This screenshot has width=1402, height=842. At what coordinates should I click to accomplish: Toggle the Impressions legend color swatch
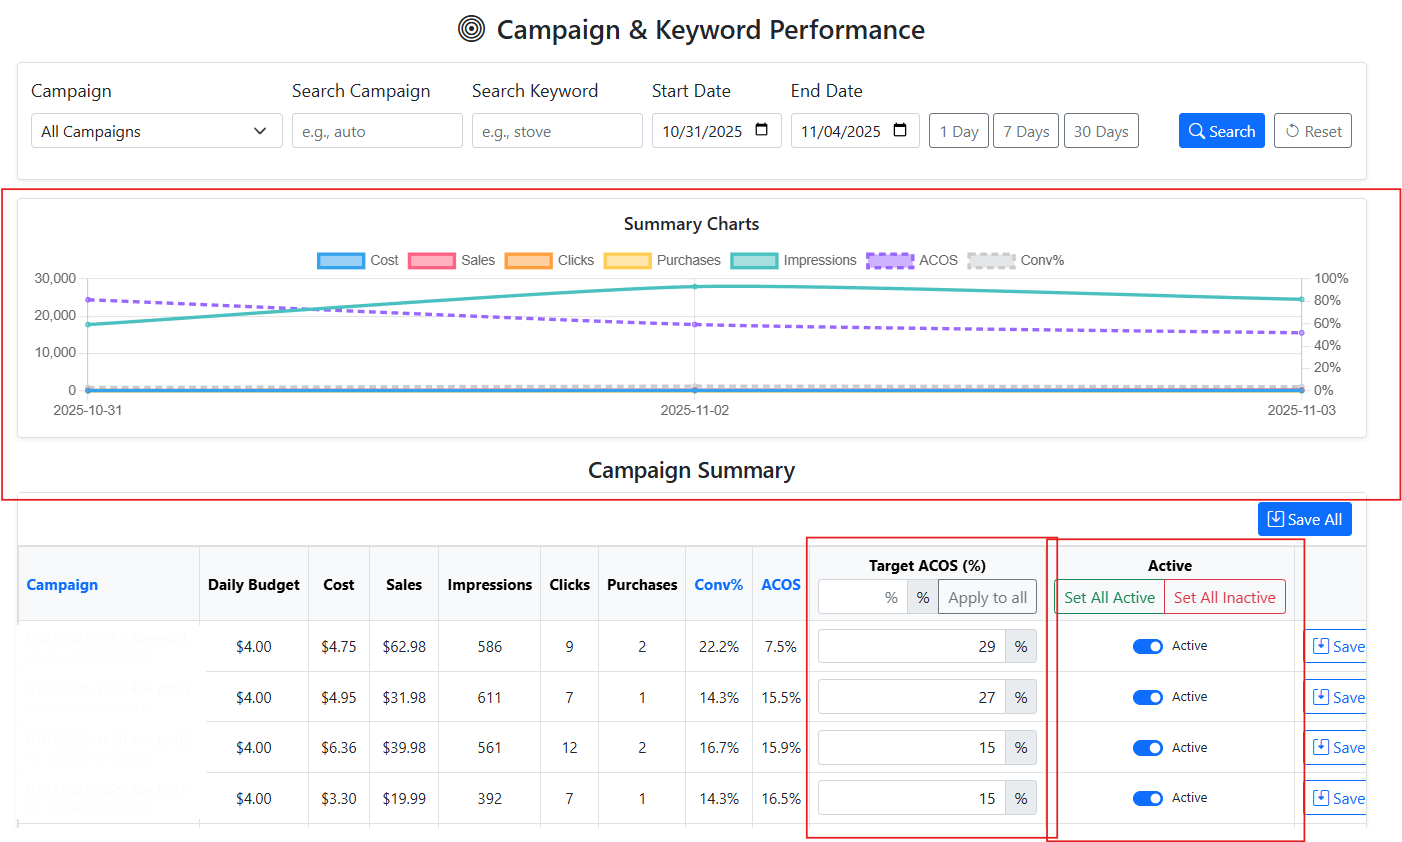tap(754, 261)
